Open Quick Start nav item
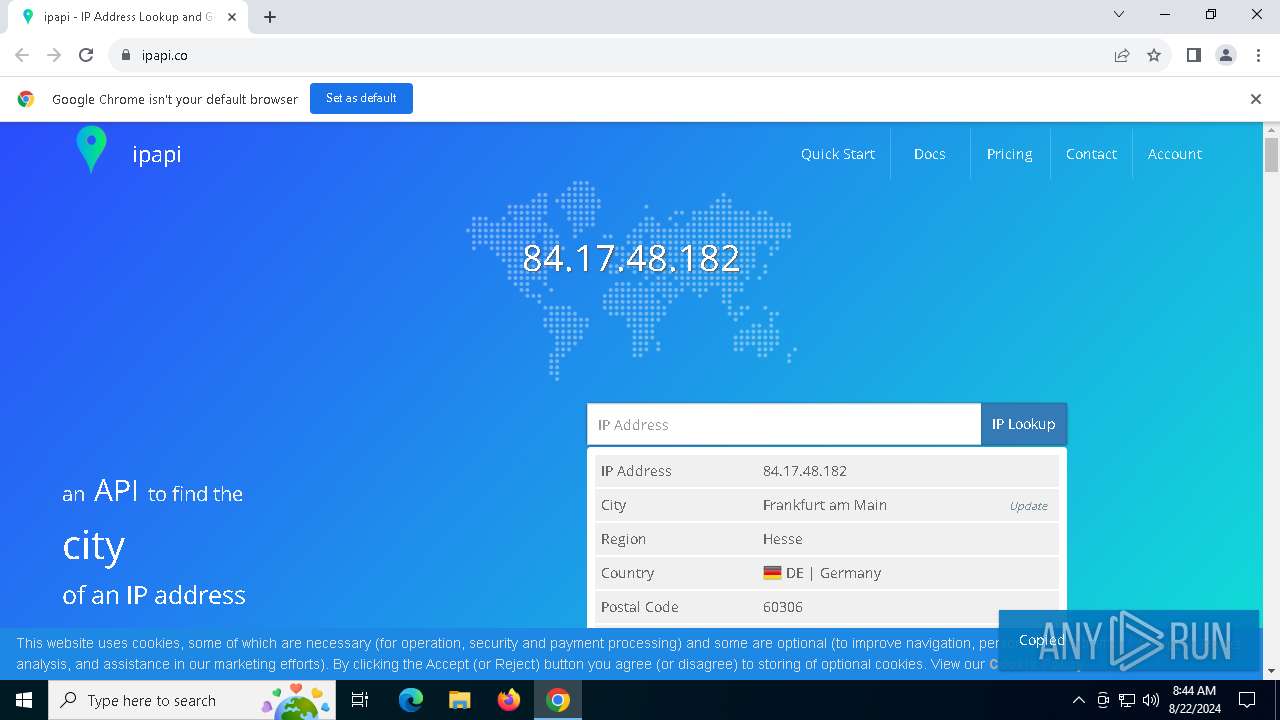The height and width of the screenshot is (720, 1280). click(x=838, y=154)
